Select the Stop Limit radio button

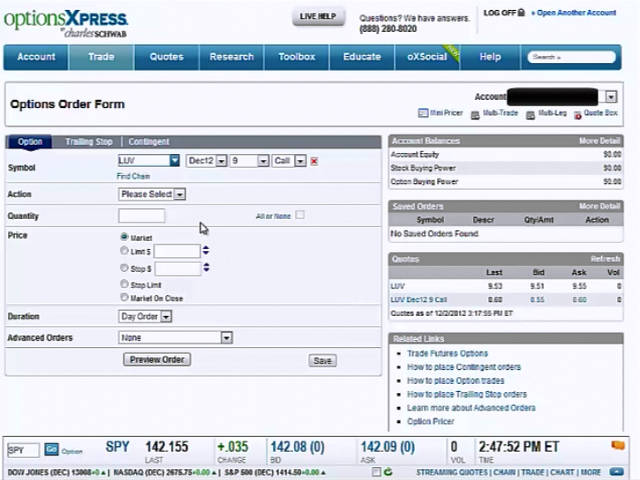click(x=124, y=284)
